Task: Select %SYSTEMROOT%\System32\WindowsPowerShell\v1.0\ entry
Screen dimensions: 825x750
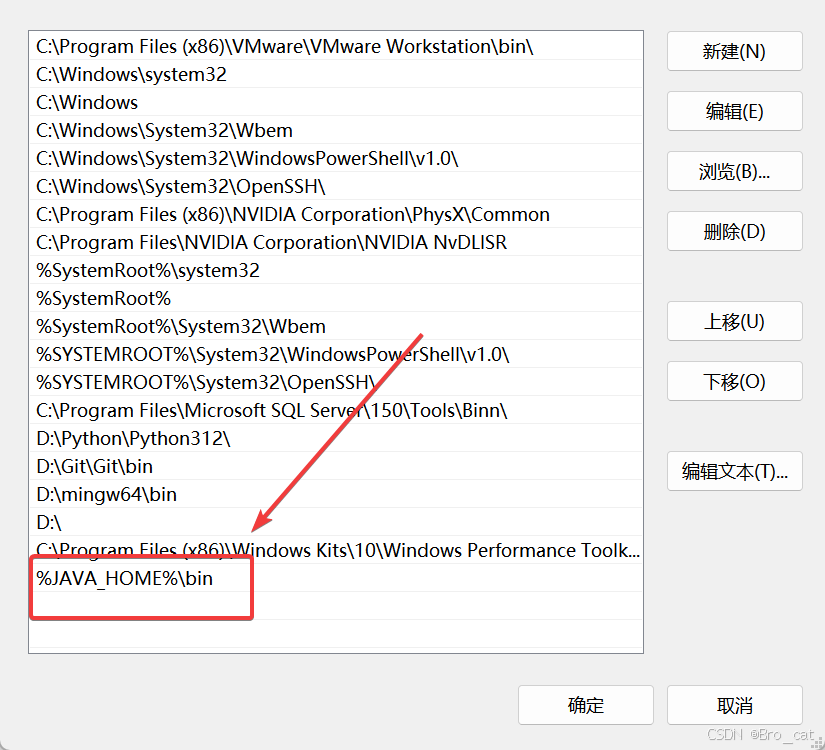Action: 336,354
